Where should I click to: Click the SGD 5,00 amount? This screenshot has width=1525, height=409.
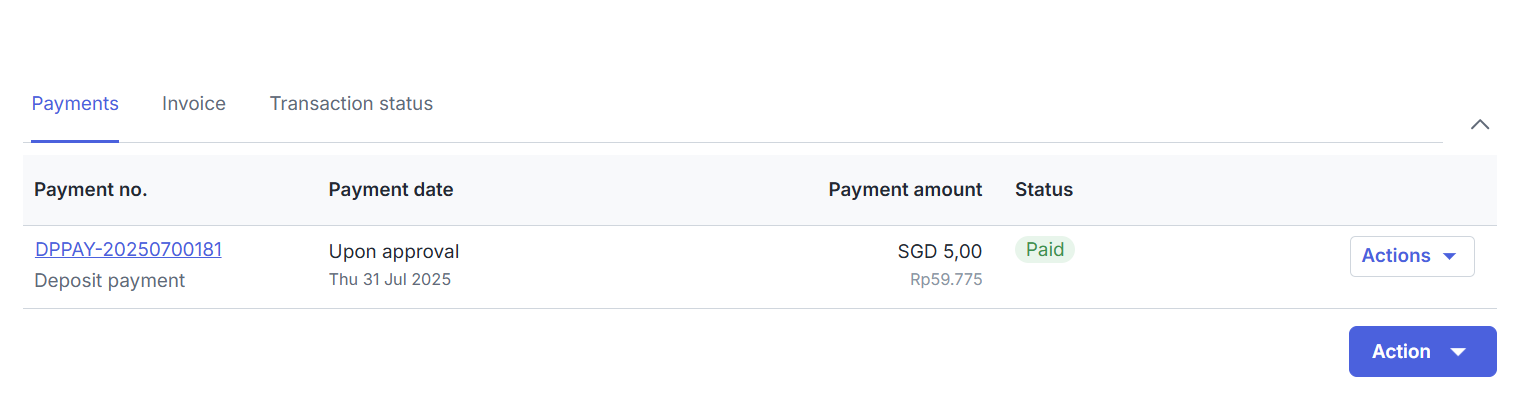tap(939, 252)
